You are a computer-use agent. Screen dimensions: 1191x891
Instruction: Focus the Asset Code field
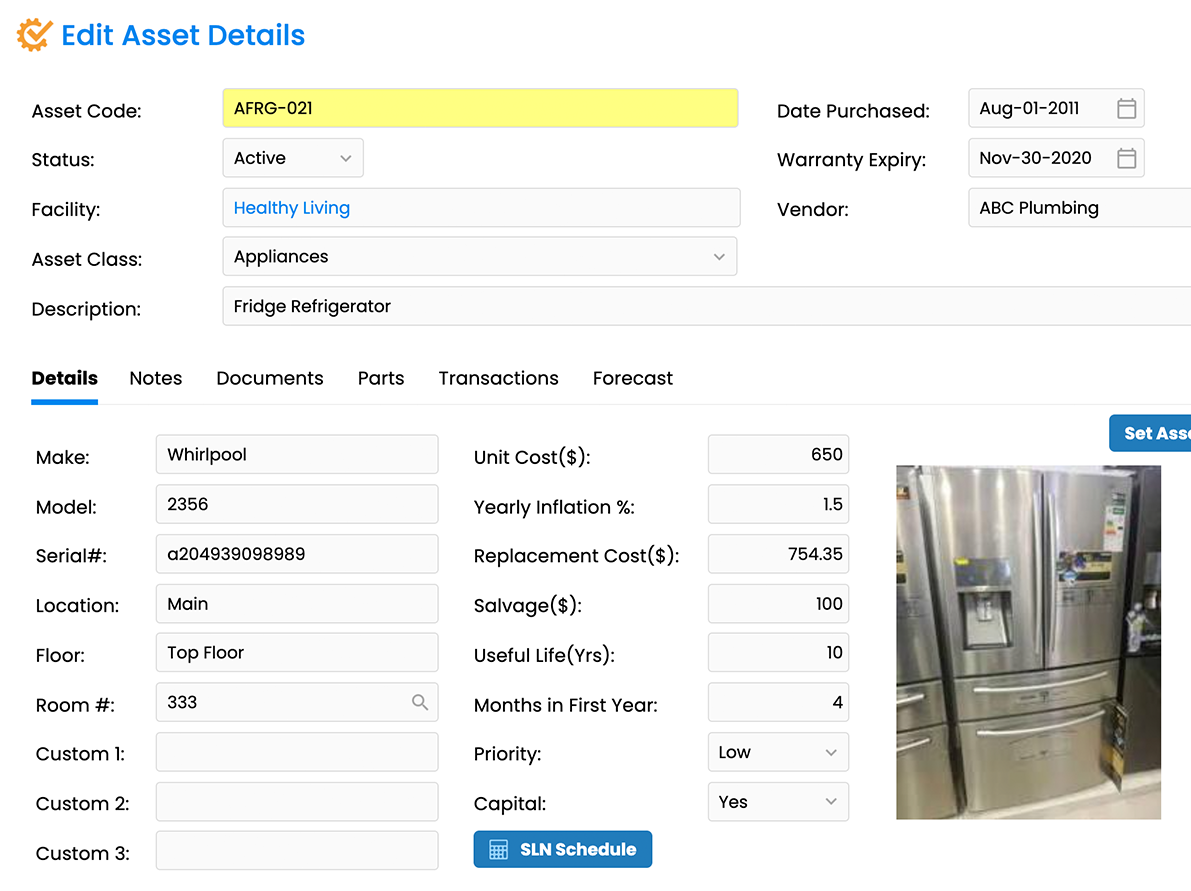(479, 108)
